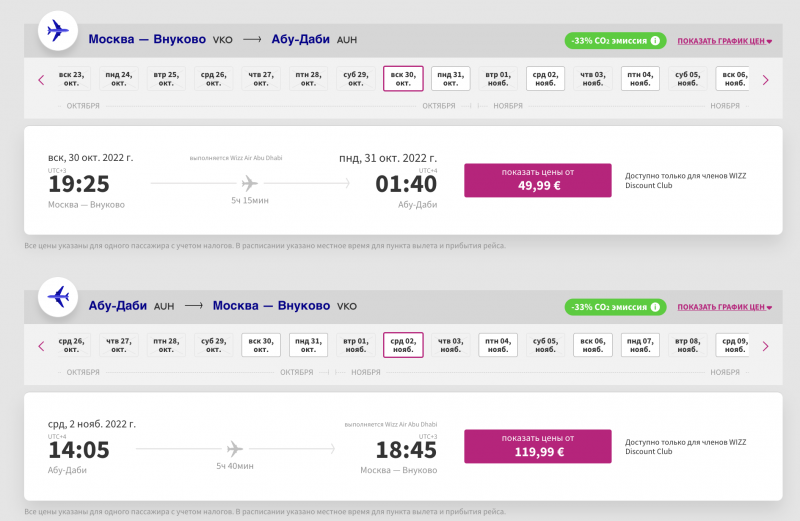Go to next dates in outbound date strip

click(x=765, y=80)
